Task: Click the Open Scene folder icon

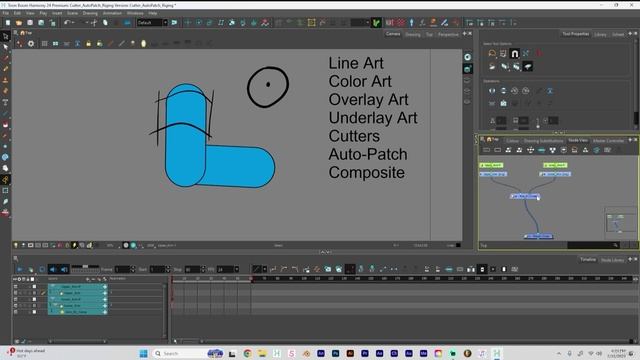Action: click(x=19, y=23)
